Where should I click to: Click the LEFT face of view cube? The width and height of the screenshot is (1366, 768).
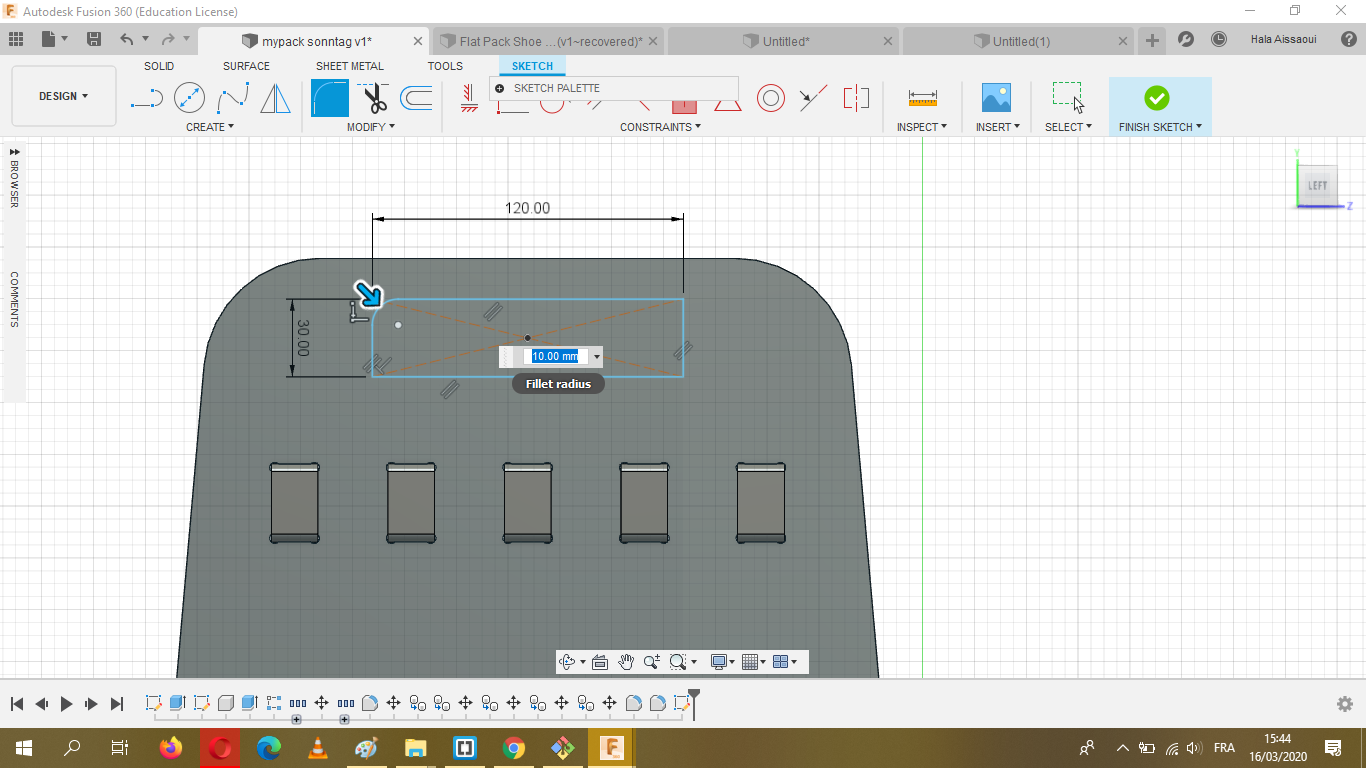point(1317,185)
